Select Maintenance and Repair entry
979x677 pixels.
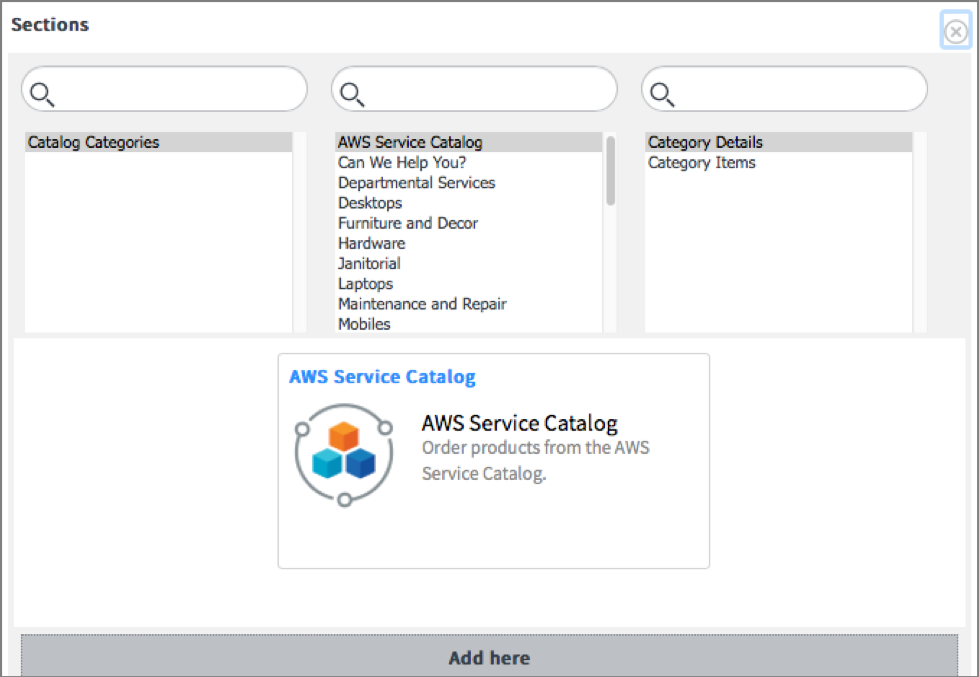click(x=468, y=304)
